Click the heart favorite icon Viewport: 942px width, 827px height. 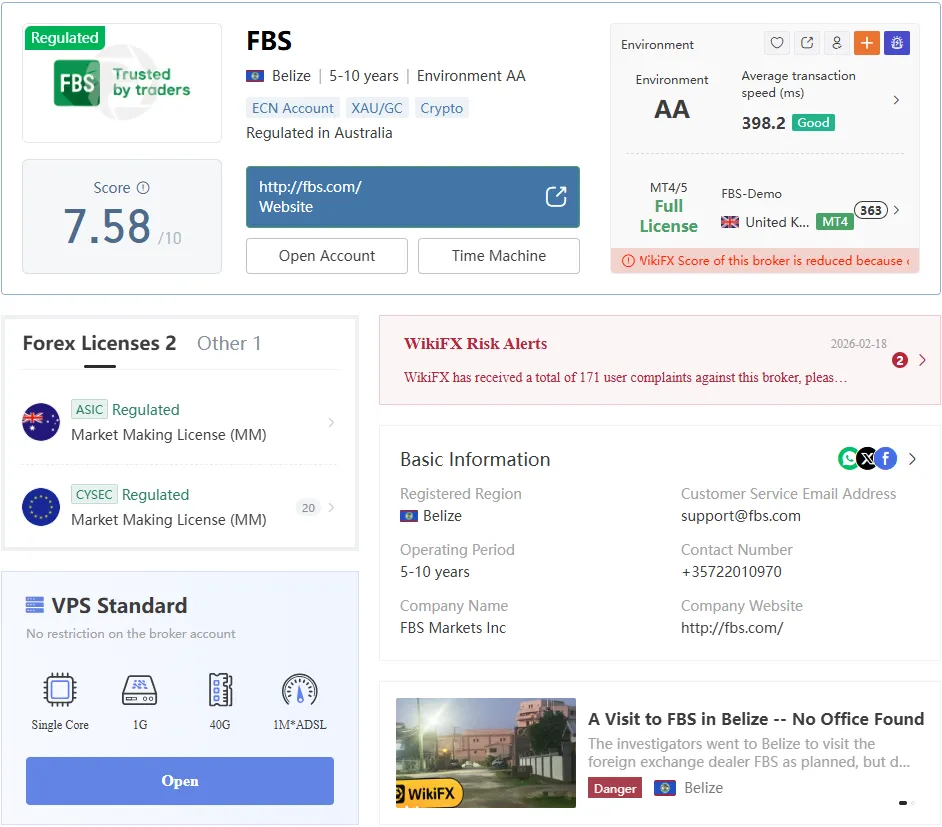coord(777,43)
